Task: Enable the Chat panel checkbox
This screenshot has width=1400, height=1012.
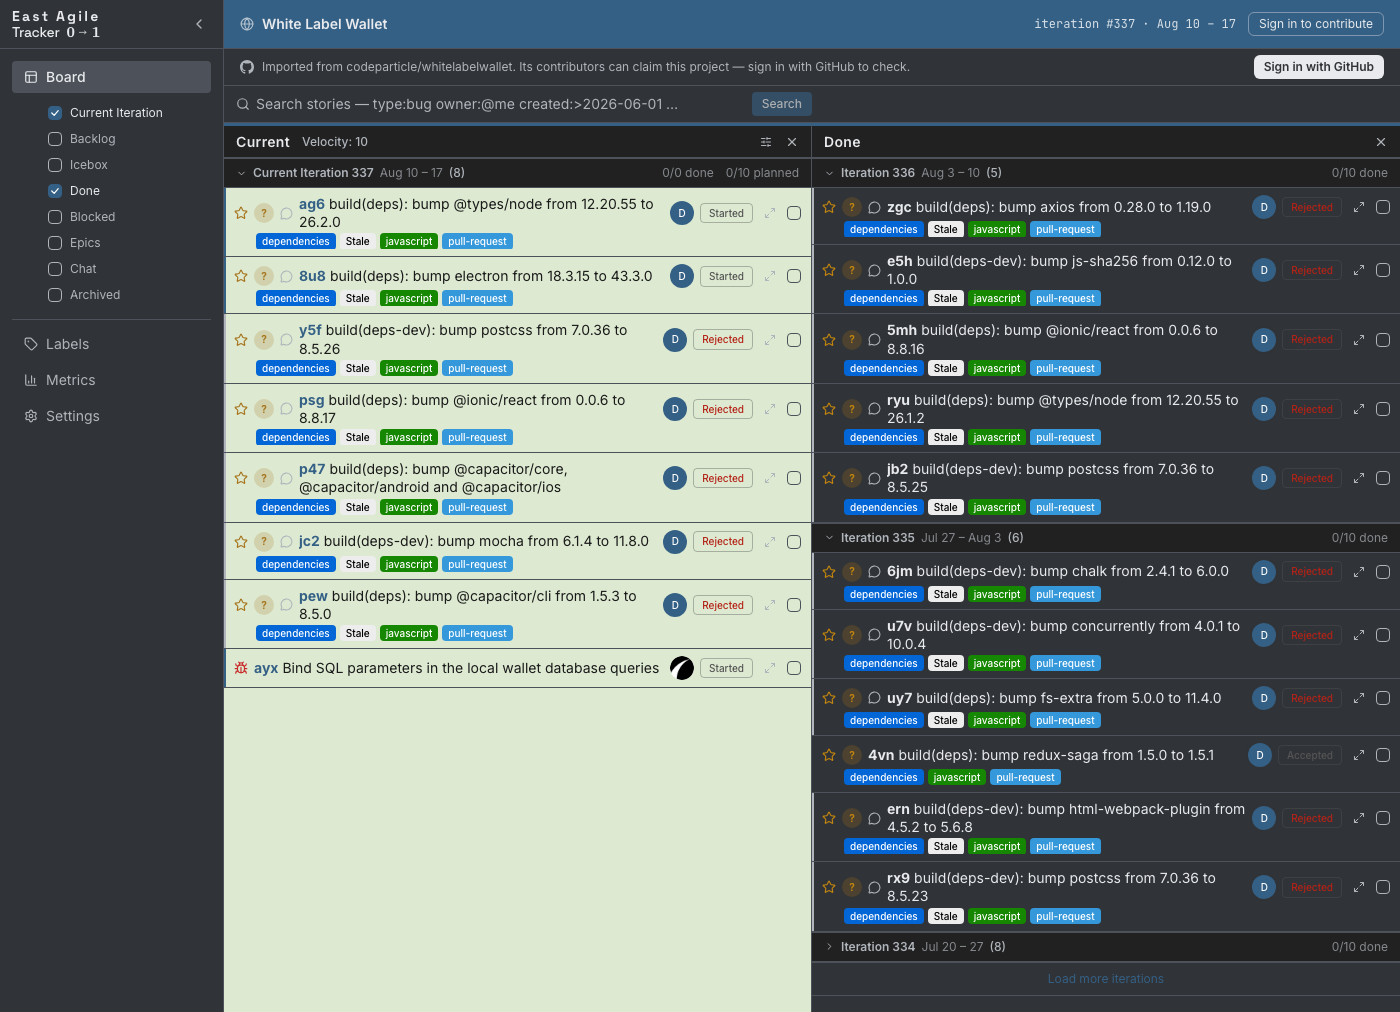Action: 55,269
